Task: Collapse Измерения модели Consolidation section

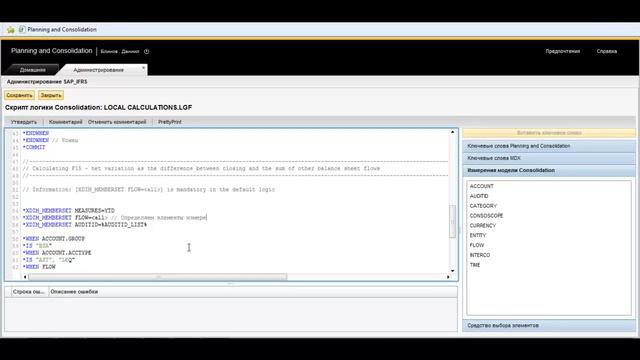Action: point(549,170)
